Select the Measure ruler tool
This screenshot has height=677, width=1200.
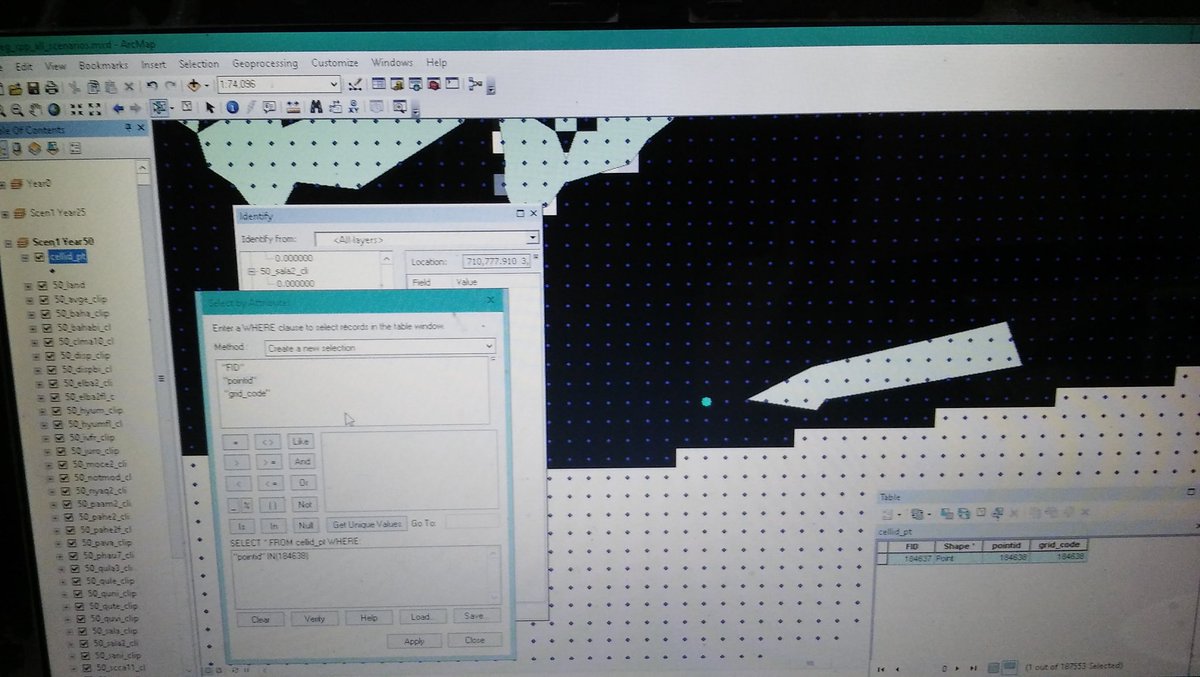coord(293,106)
